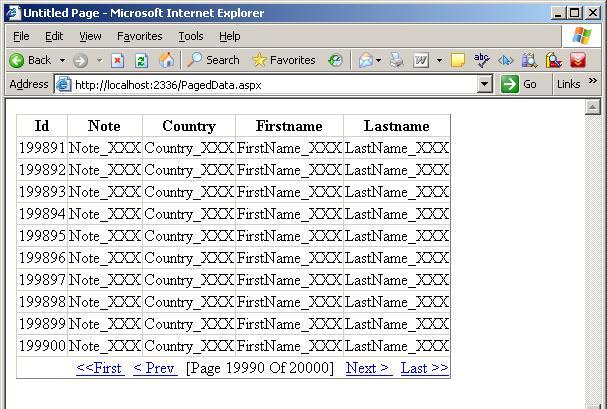This screenshot has height=409, width=607.
Task: Maximize the Internet Explorer window
Action: [575, 13]
